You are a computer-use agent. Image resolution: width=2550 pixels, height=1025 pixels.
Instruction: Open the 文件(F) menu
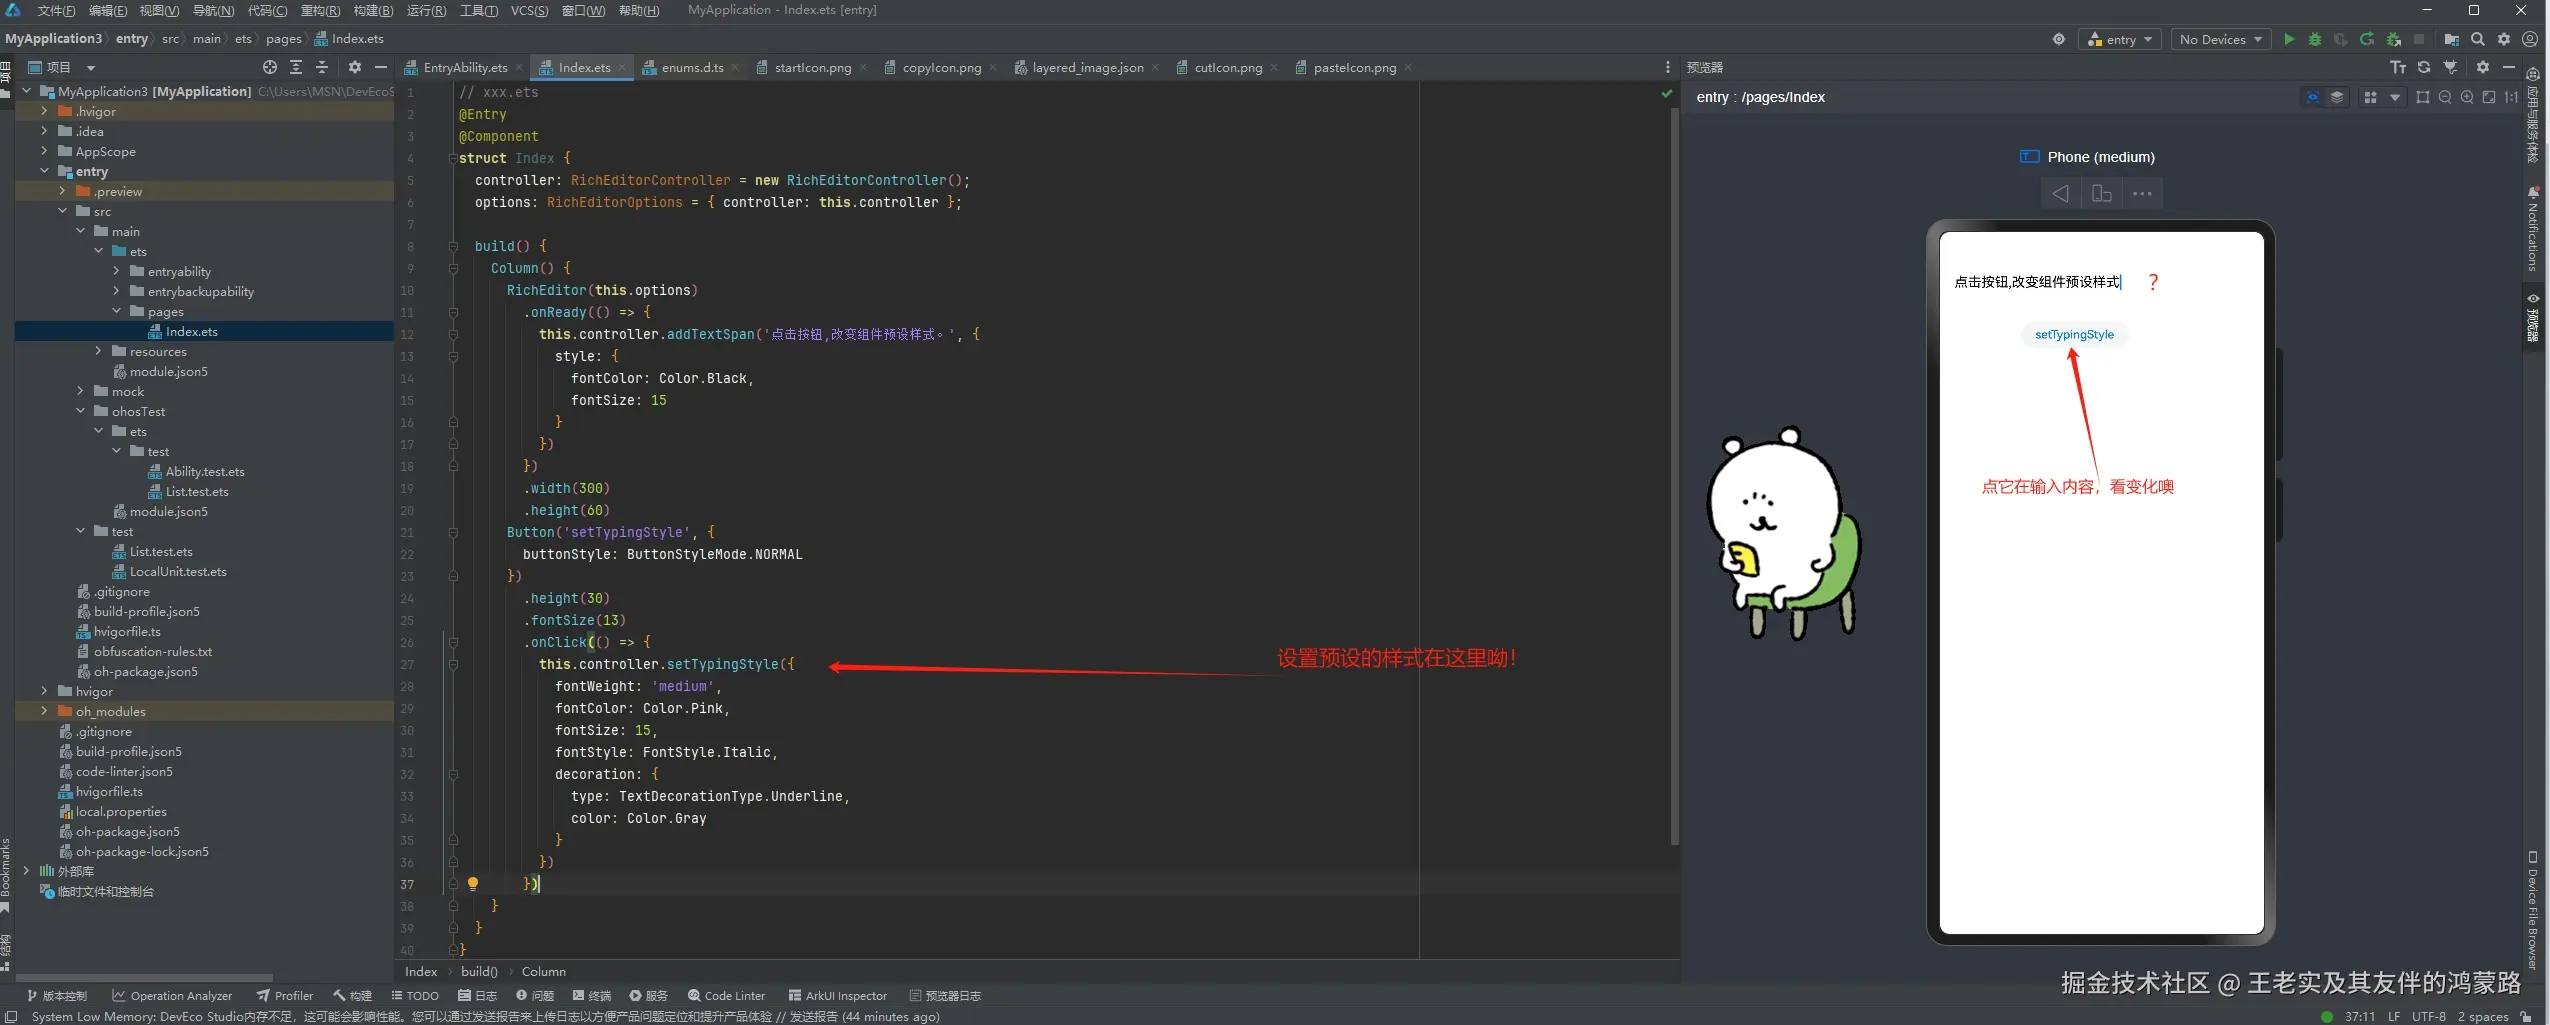(56, 10)
